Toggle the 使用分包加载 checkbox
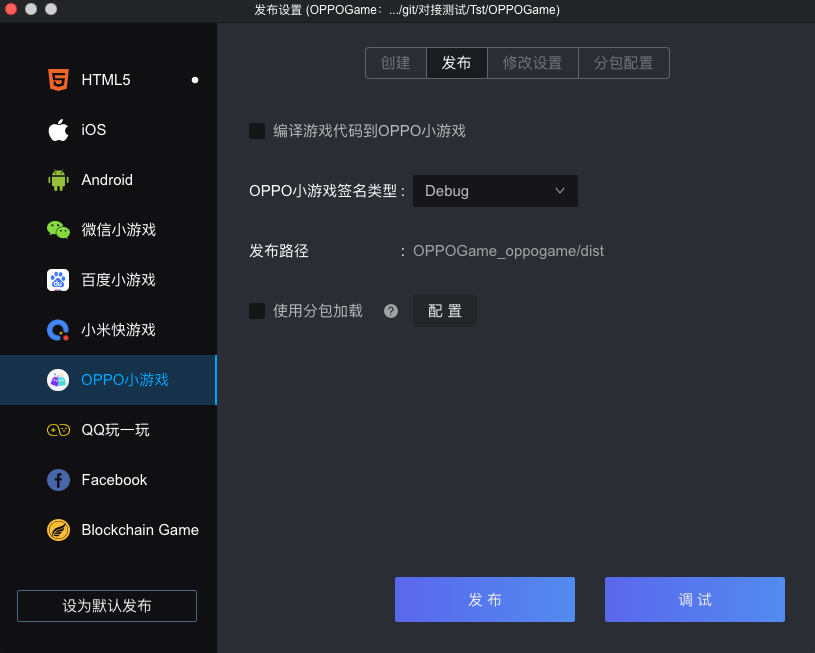 (257, 311)
